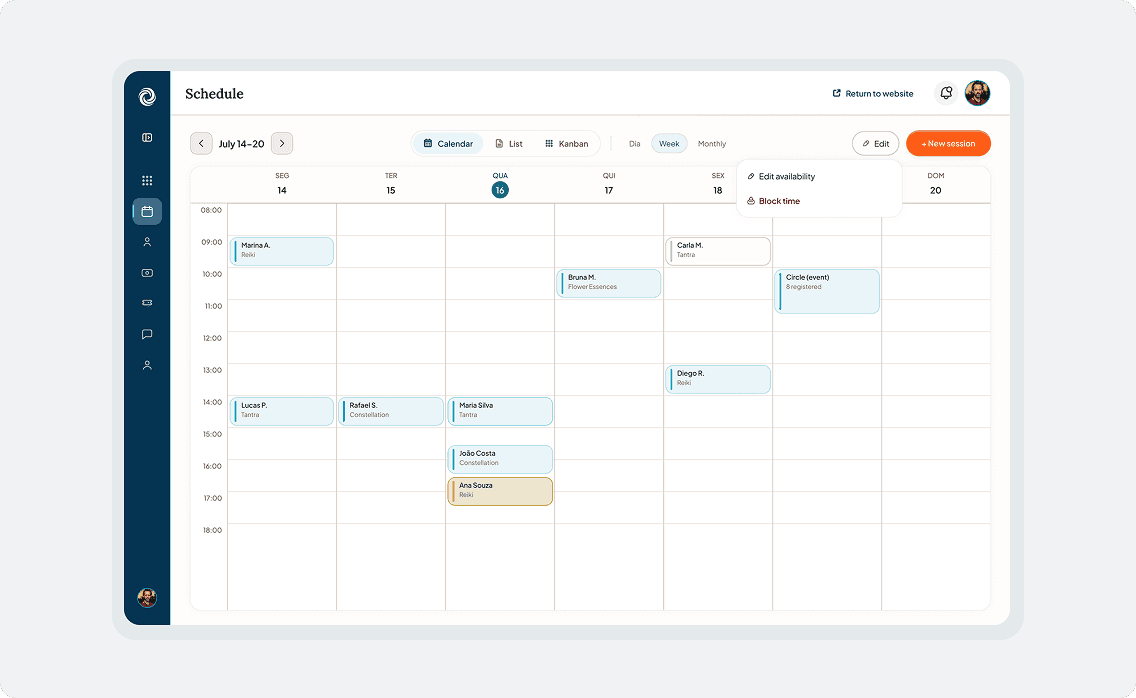Switch to List view tab
The image size is (1136, 698).
pos(509,144)
